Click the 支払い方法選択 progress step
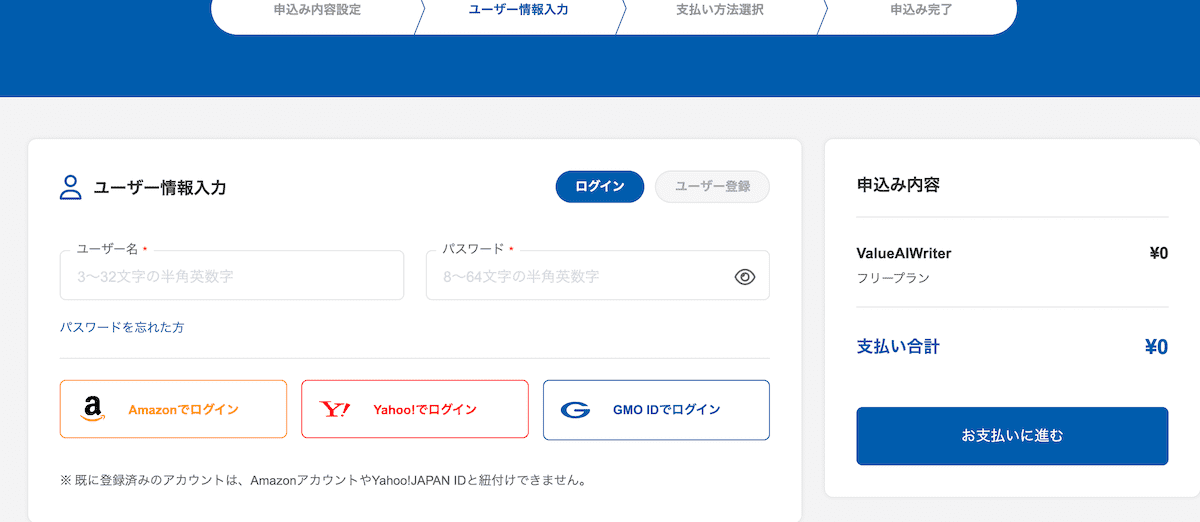1200x522 pixels. (720, 10)
